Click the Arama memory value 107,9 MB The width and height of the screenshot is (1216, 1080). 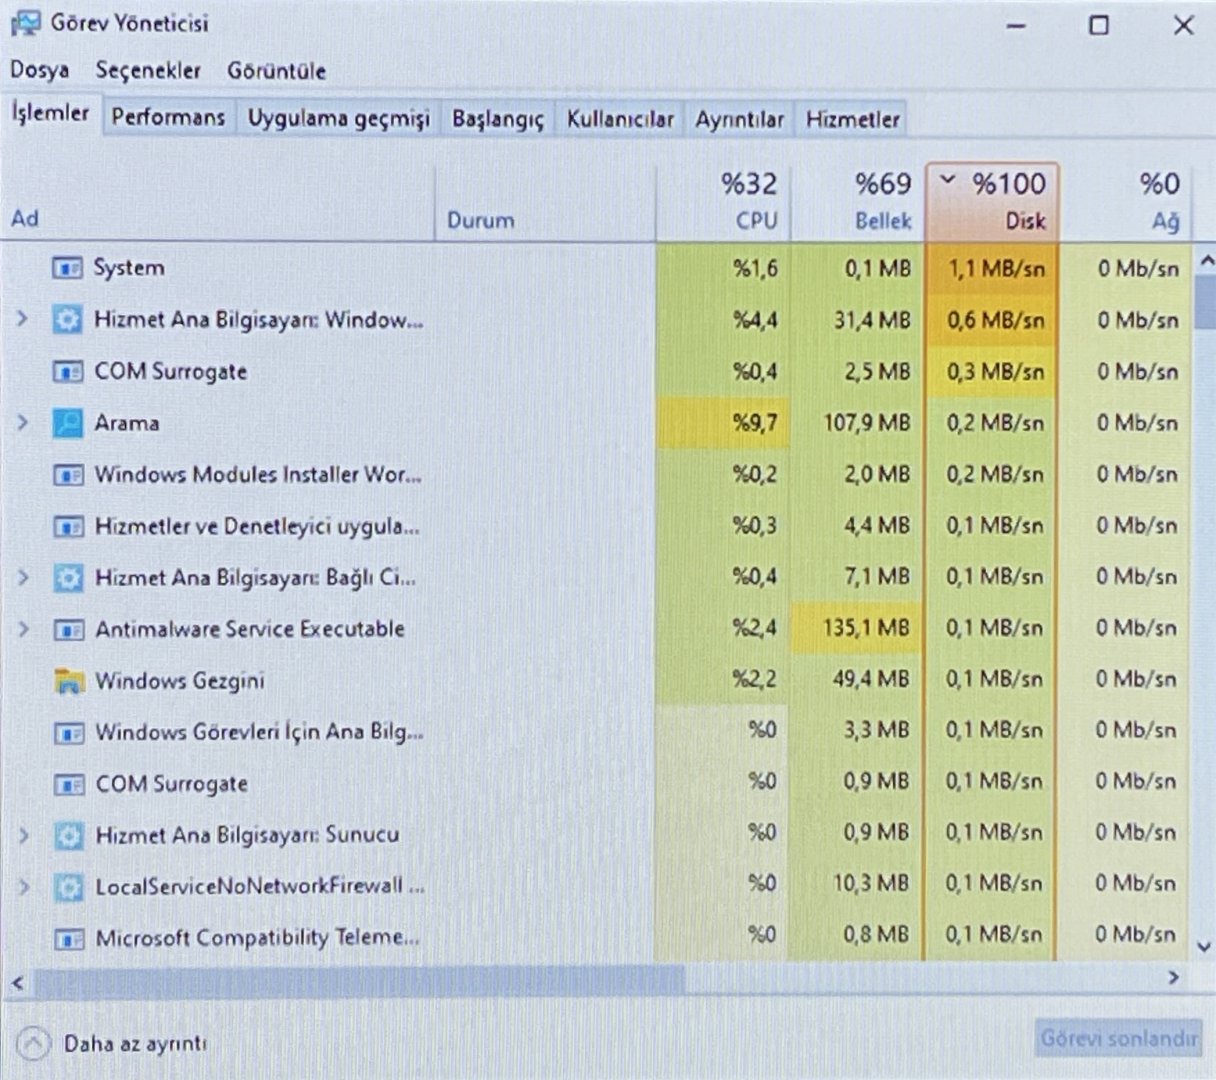click(868, 423)
